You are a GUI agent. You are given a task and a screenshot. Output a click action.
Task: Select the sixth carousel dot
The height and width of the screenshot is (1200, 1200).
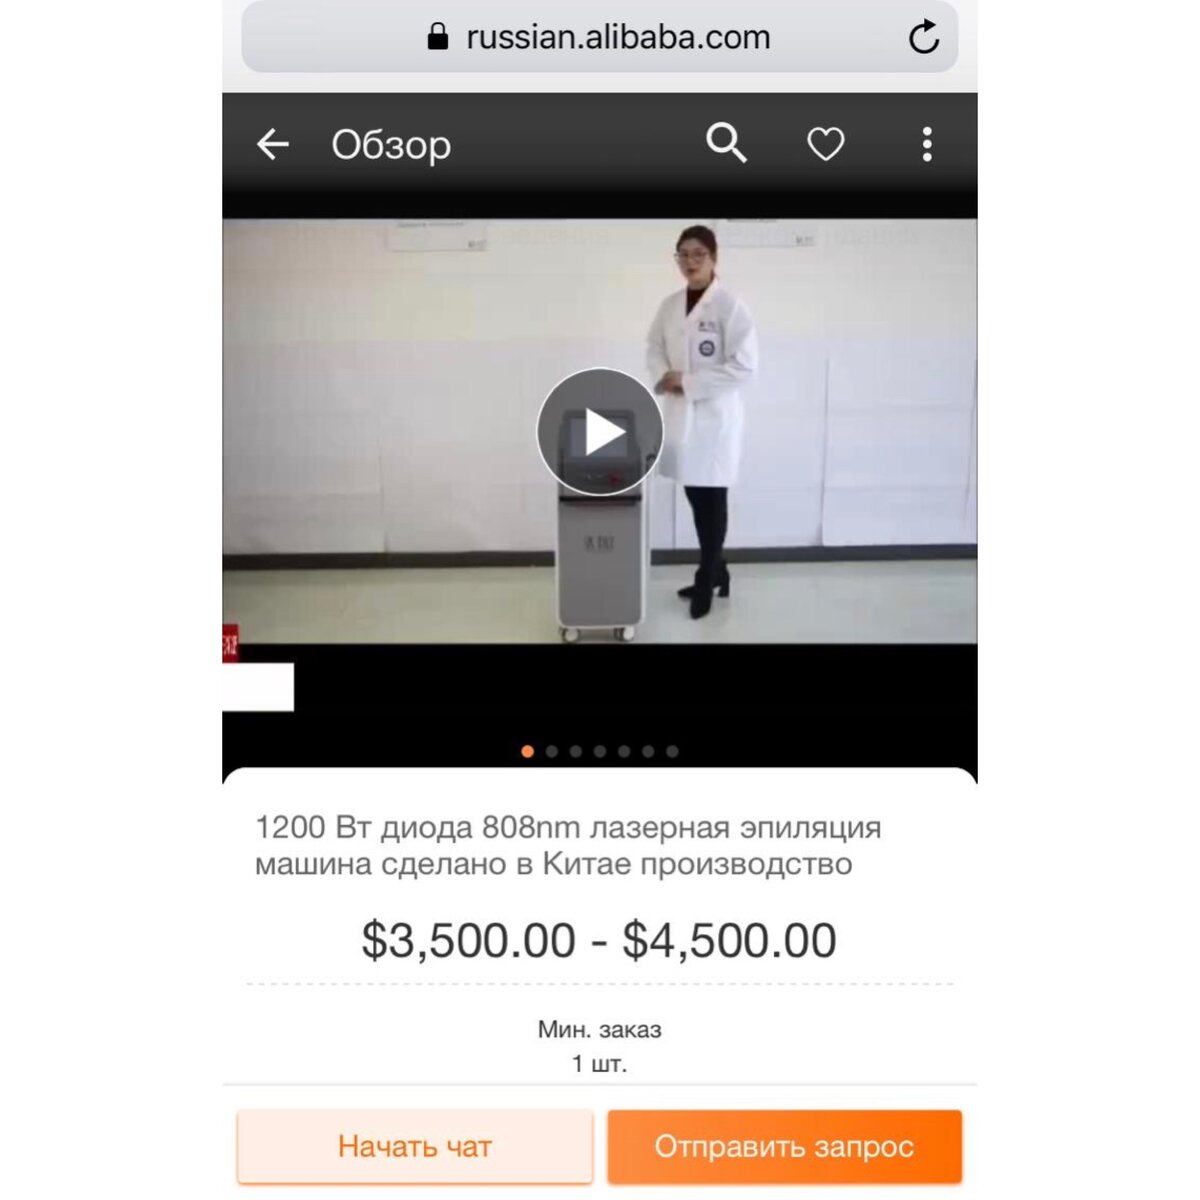[x=648, y=751]
